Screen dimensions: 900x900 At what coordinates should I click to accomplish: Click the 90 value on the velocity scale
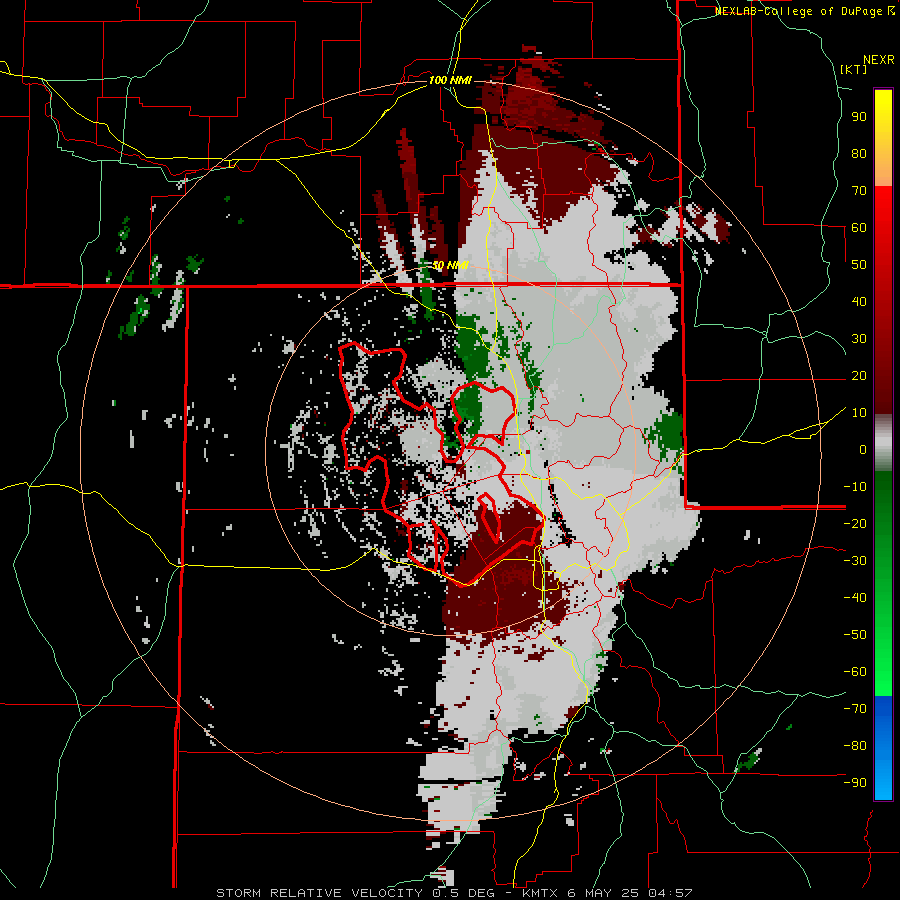[x=859, y=117]
